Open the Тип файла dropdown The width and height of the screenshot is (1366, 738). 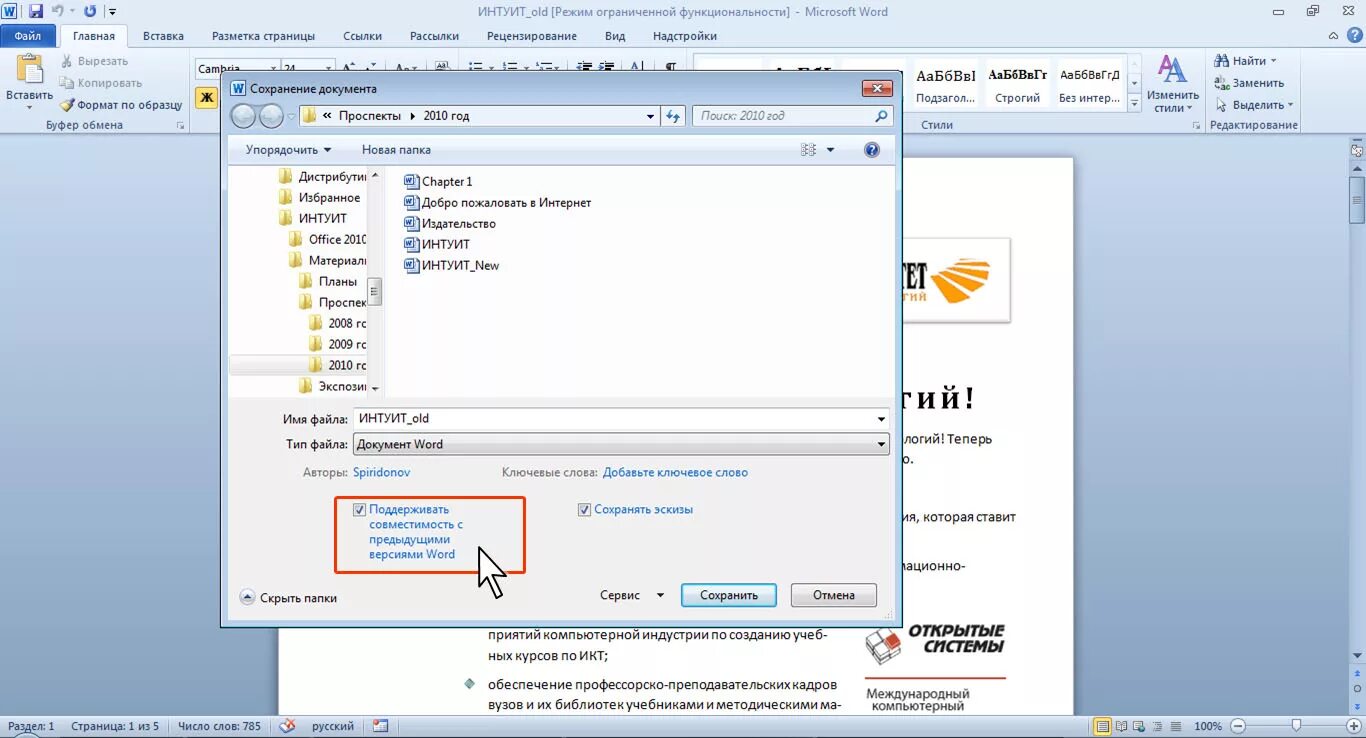pos(621,445)
